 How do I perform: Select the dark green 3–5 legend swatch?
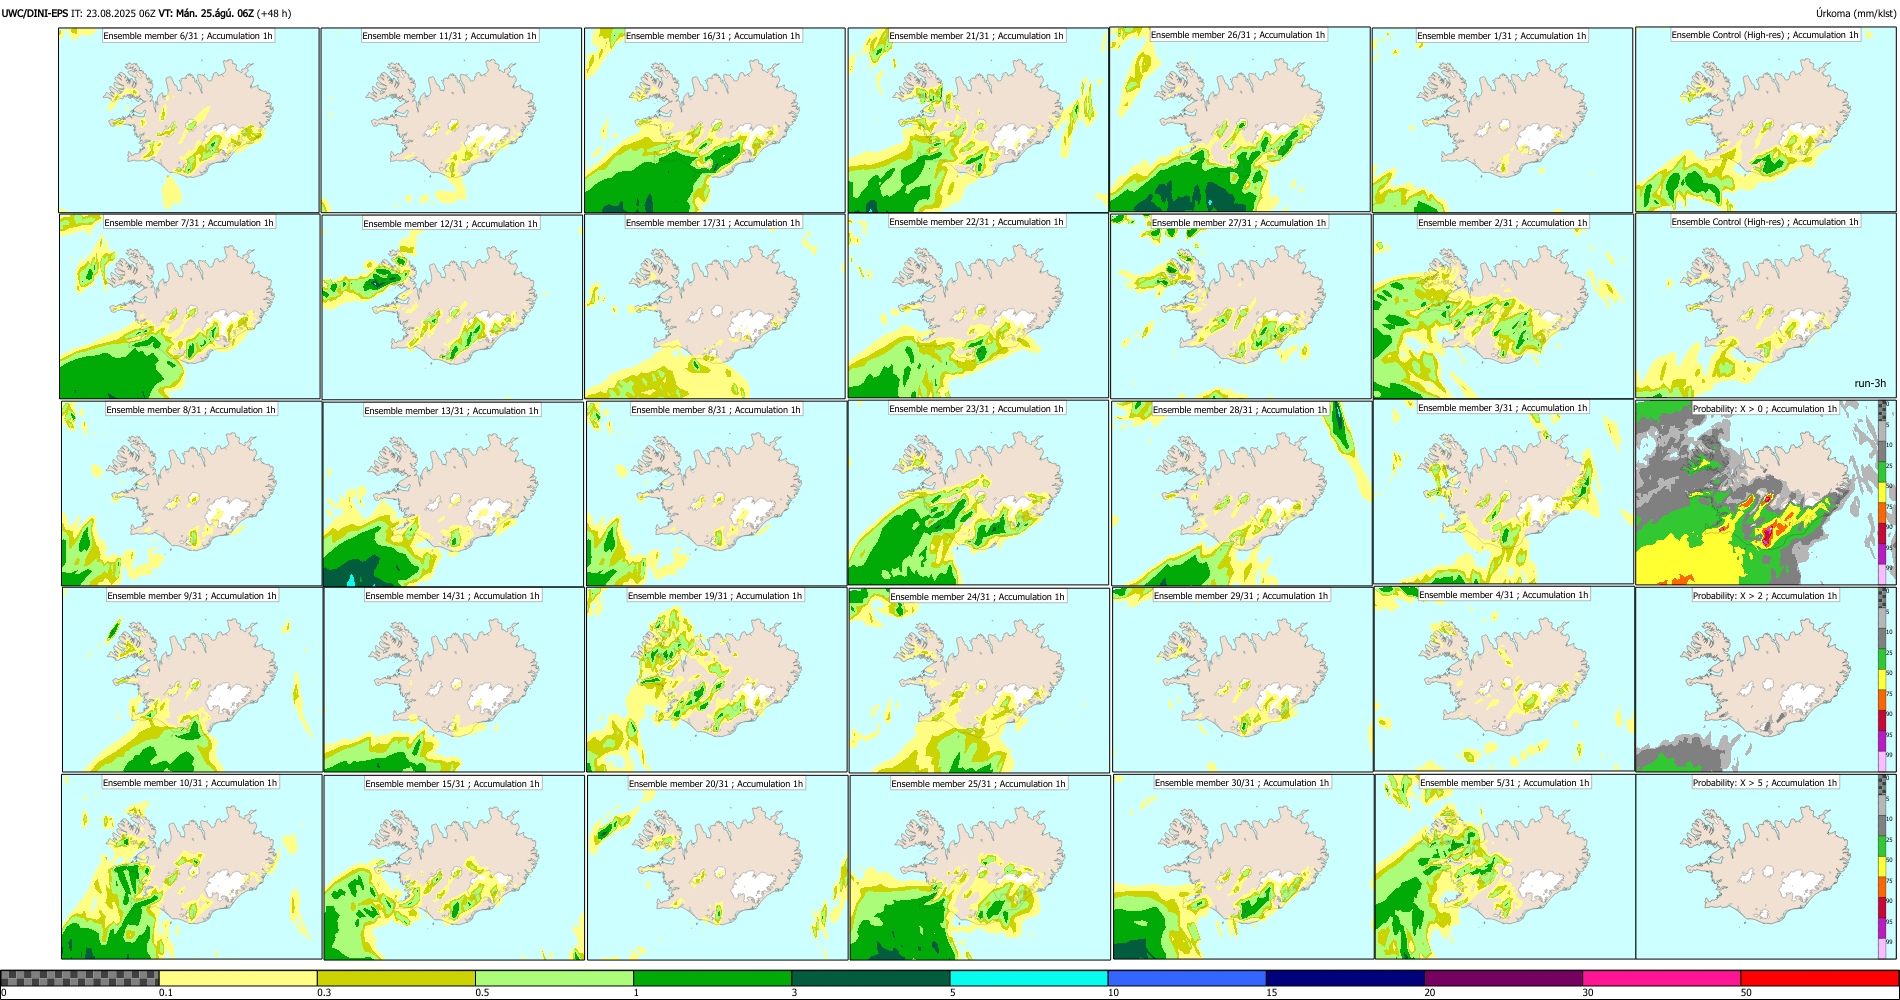pos(870,978)
